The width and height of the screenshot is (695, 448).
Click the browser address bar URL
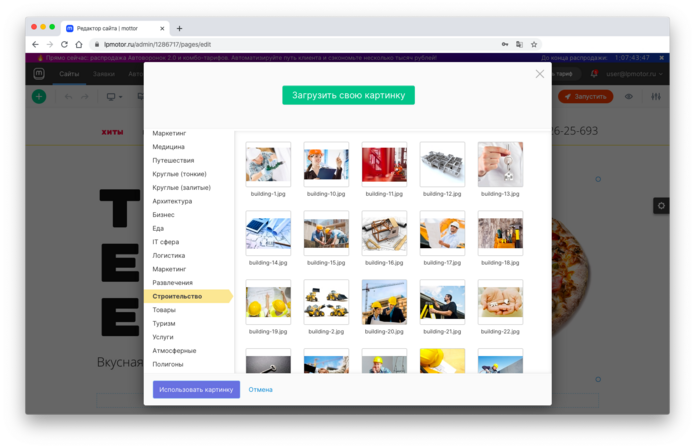point(157,44)
